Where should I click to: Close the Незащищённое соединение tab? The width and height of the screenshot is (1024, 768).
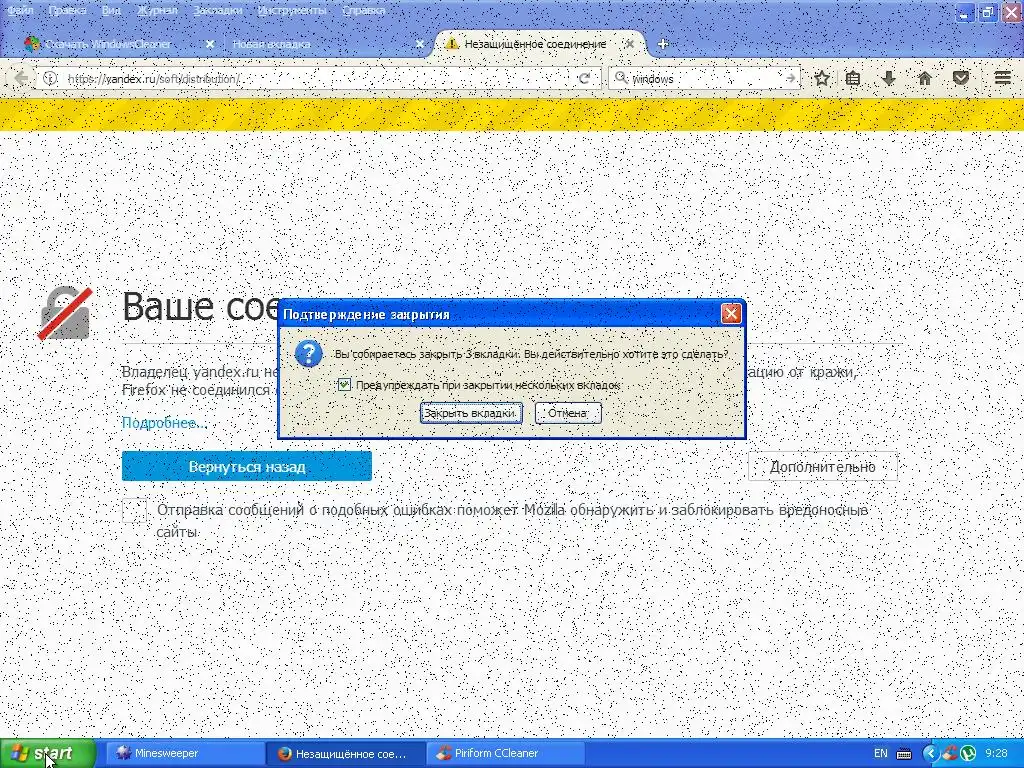pyautogui.click(x=629, y=44)
